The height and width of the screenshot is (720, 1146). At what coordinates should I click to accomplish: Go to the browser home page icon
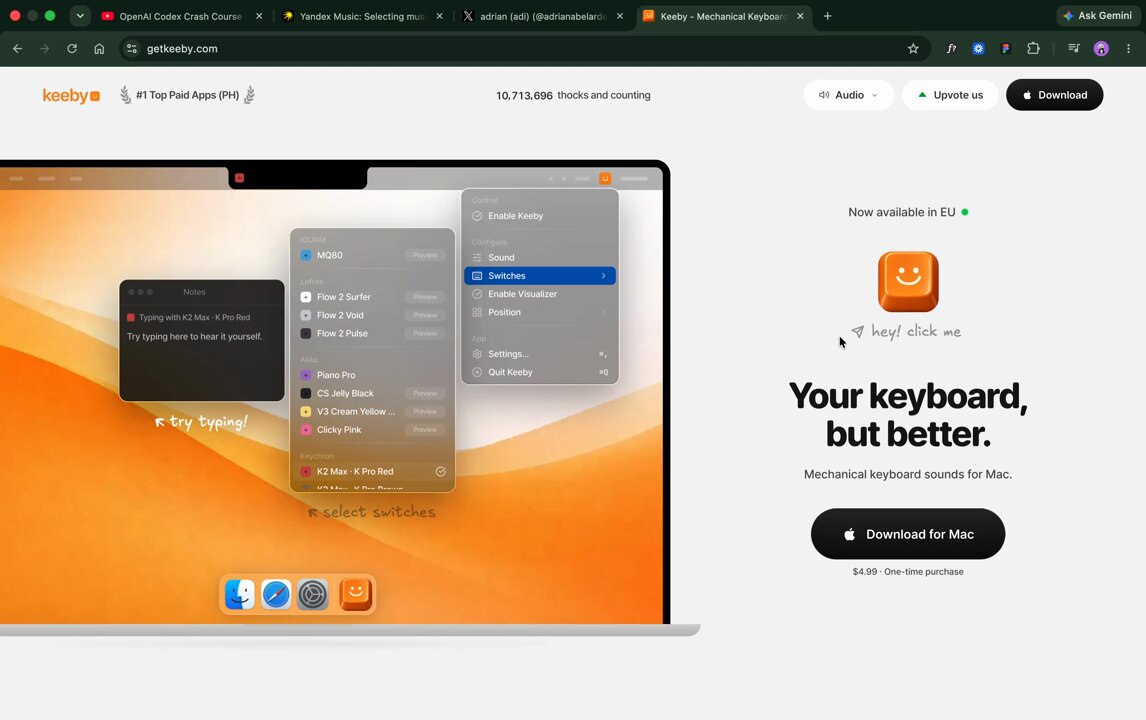point(99,48)
